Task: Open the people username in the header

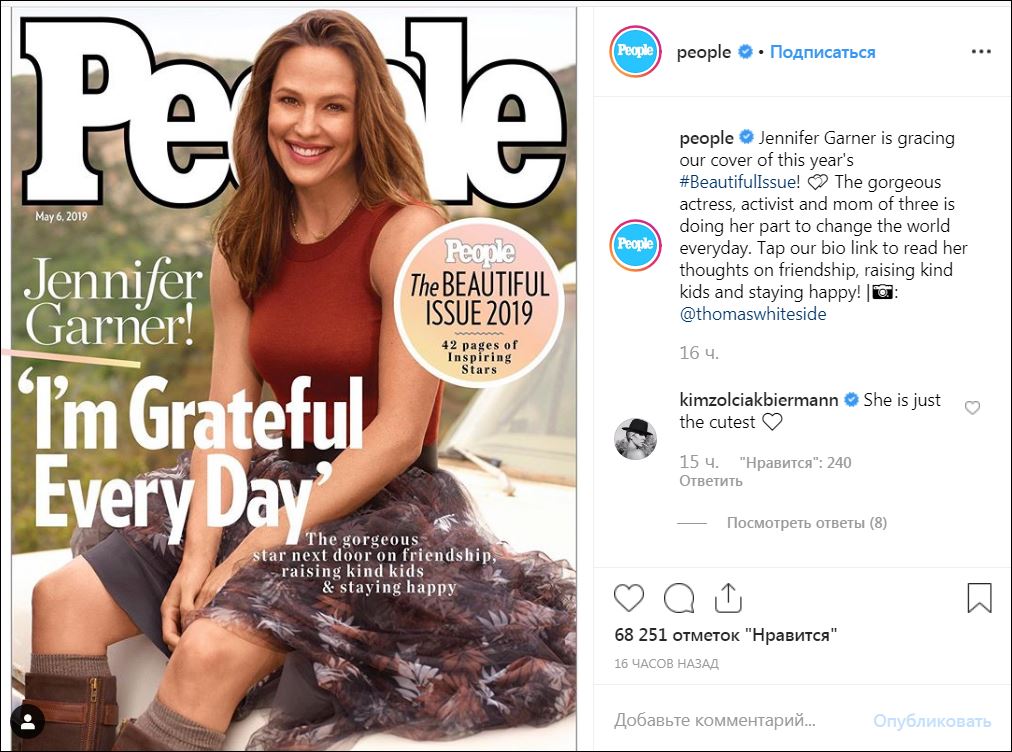Action: click(704, 52)
